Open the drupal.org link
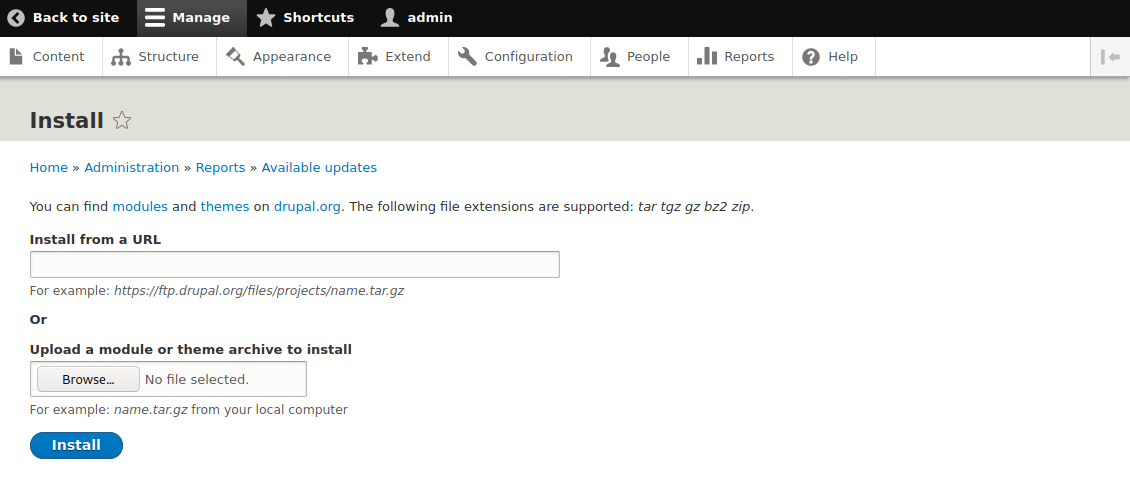This screenshot has width=1130, height=484. 307,207
